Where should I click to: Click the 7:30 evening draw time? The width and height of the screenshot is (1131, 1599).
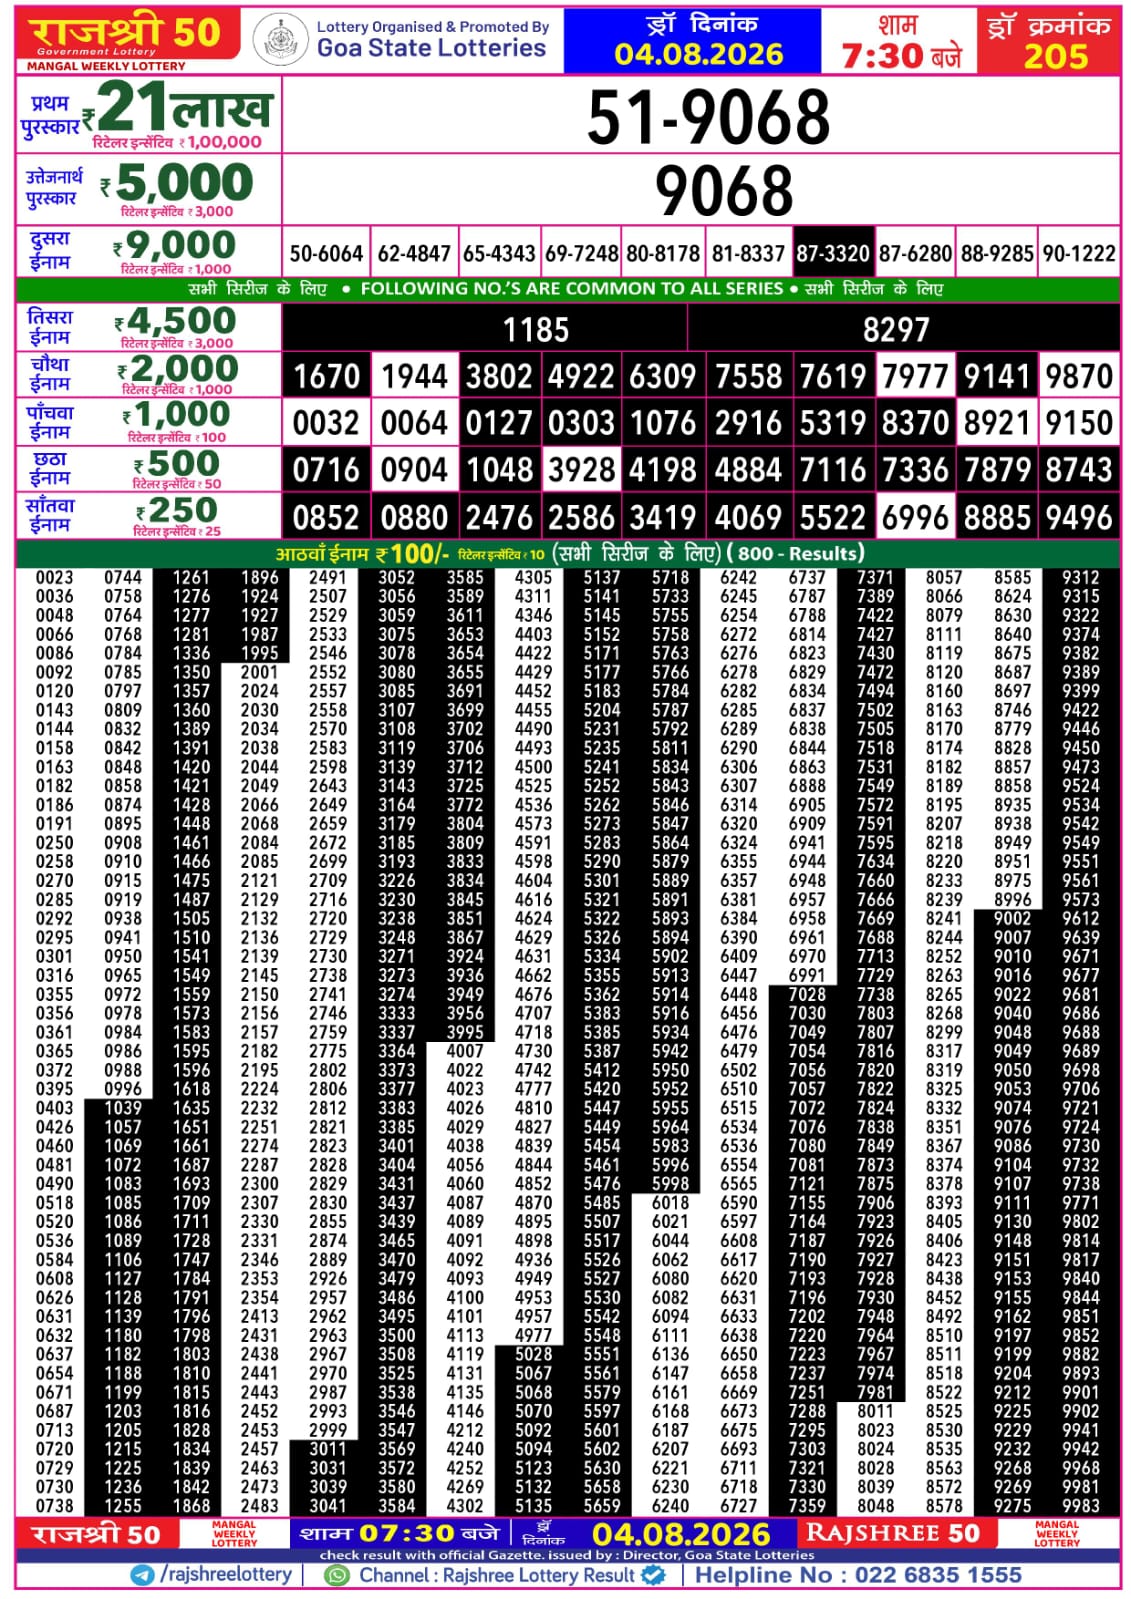[x=901, y=56]
